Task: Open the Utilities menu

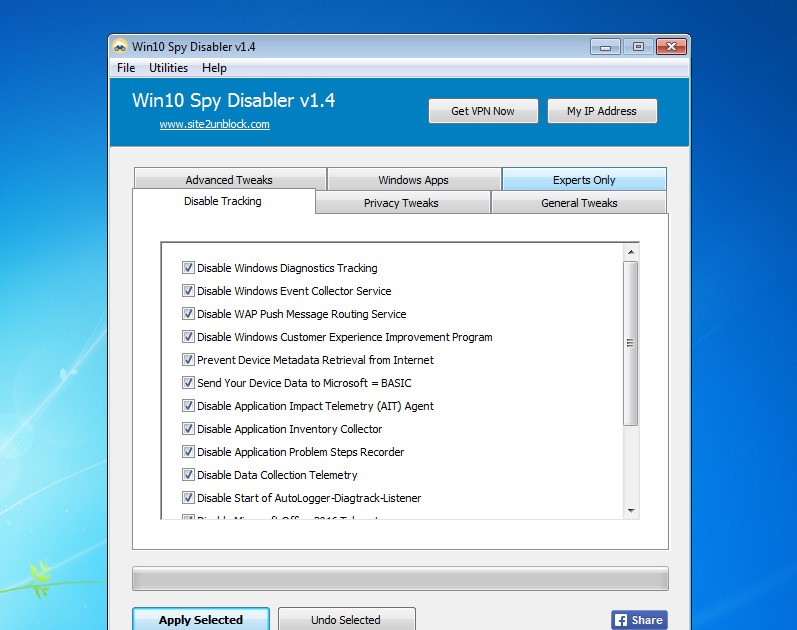Action: pyautogui.click(x=168, y=68)
